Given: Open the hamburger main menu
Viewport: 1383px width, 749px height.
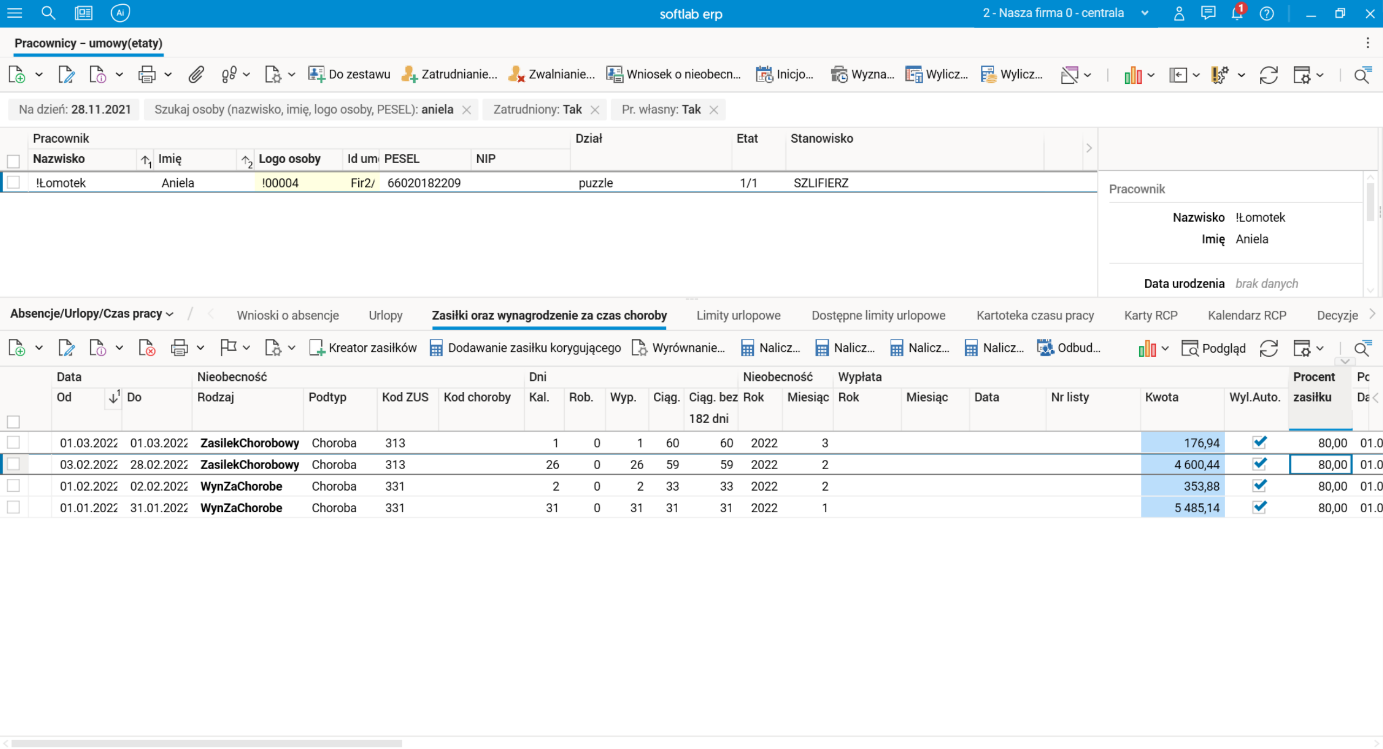Looking at the screenshot, I should point(15,14).
